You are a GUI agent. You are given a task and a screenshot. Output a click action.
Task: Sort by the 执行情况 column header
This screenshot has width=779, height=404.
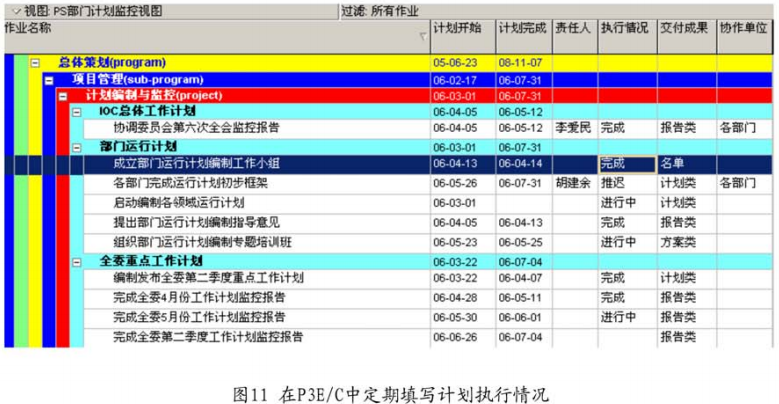pos(626,28)
